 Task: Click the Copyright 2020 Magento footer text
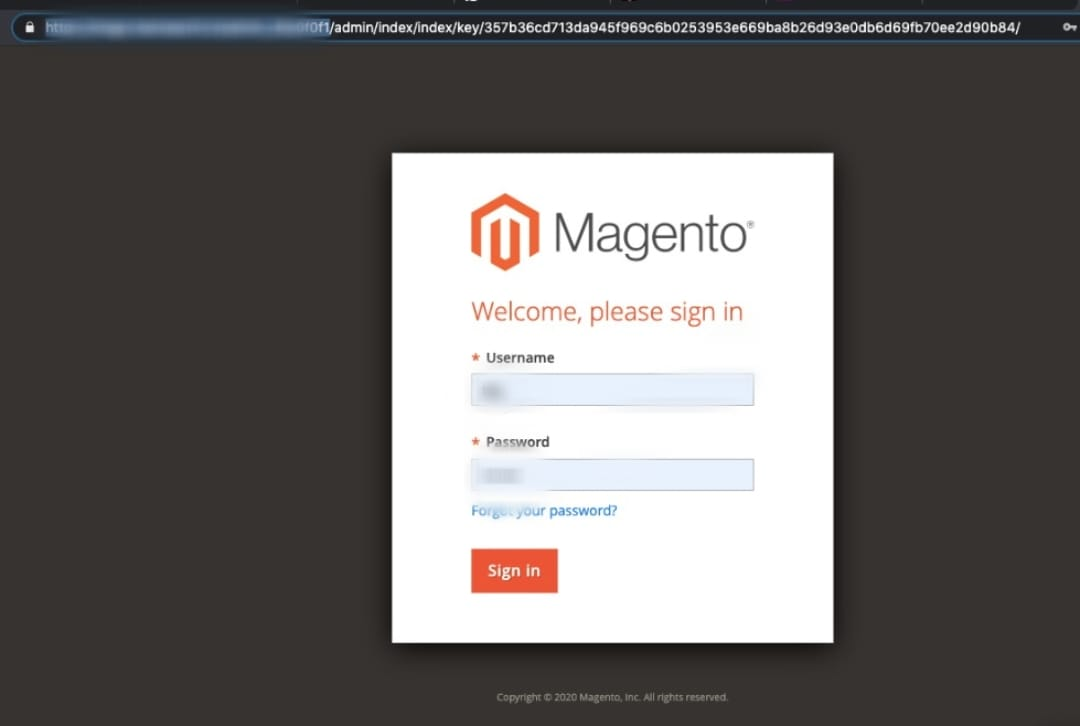point(612,697)
